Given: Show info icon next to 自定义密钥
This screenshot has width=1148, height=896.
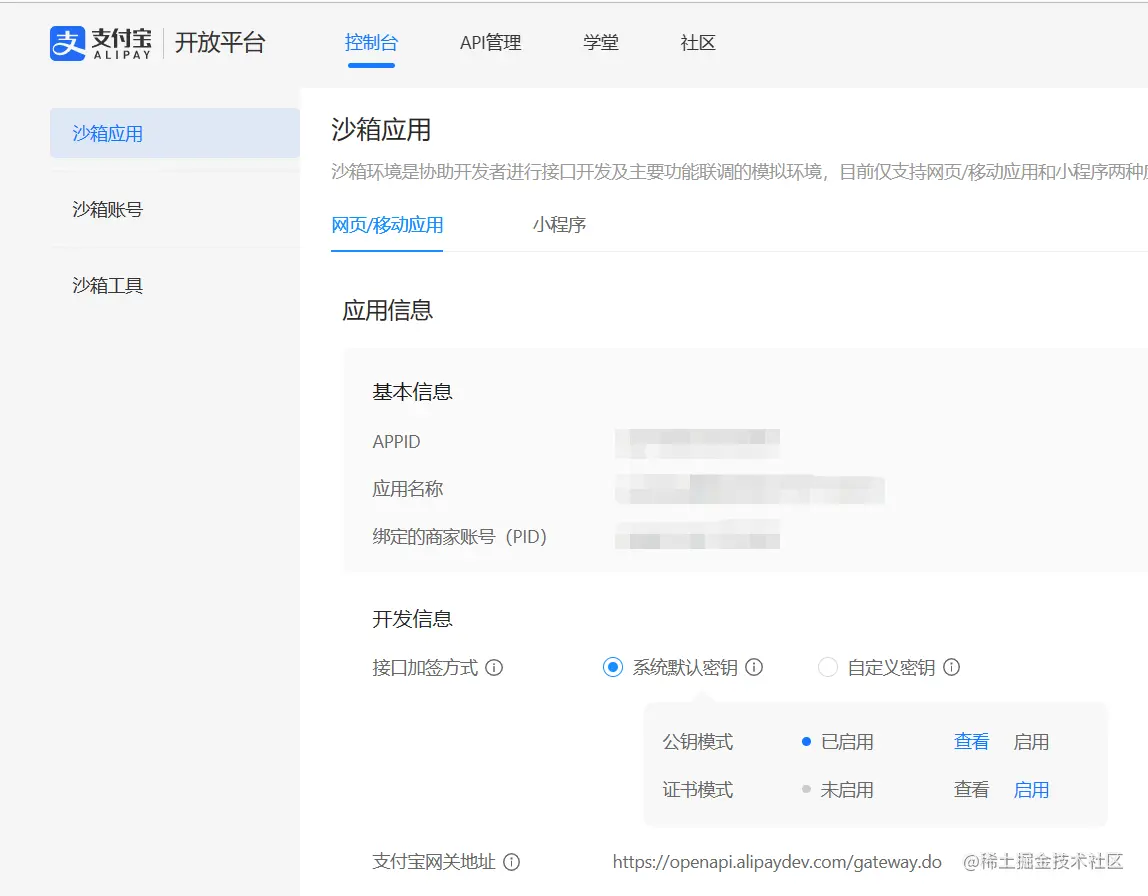Looking at the screenshot, I should click(951, 668).
